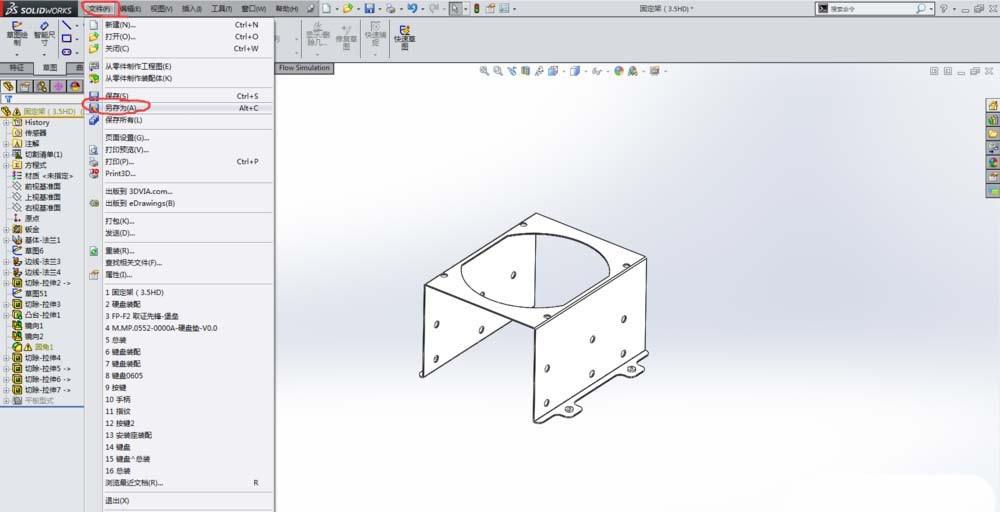Expand the 凸台-拉伸1 feature node
This screenshot has height=512, width=1000.
(x=6, y=315)
